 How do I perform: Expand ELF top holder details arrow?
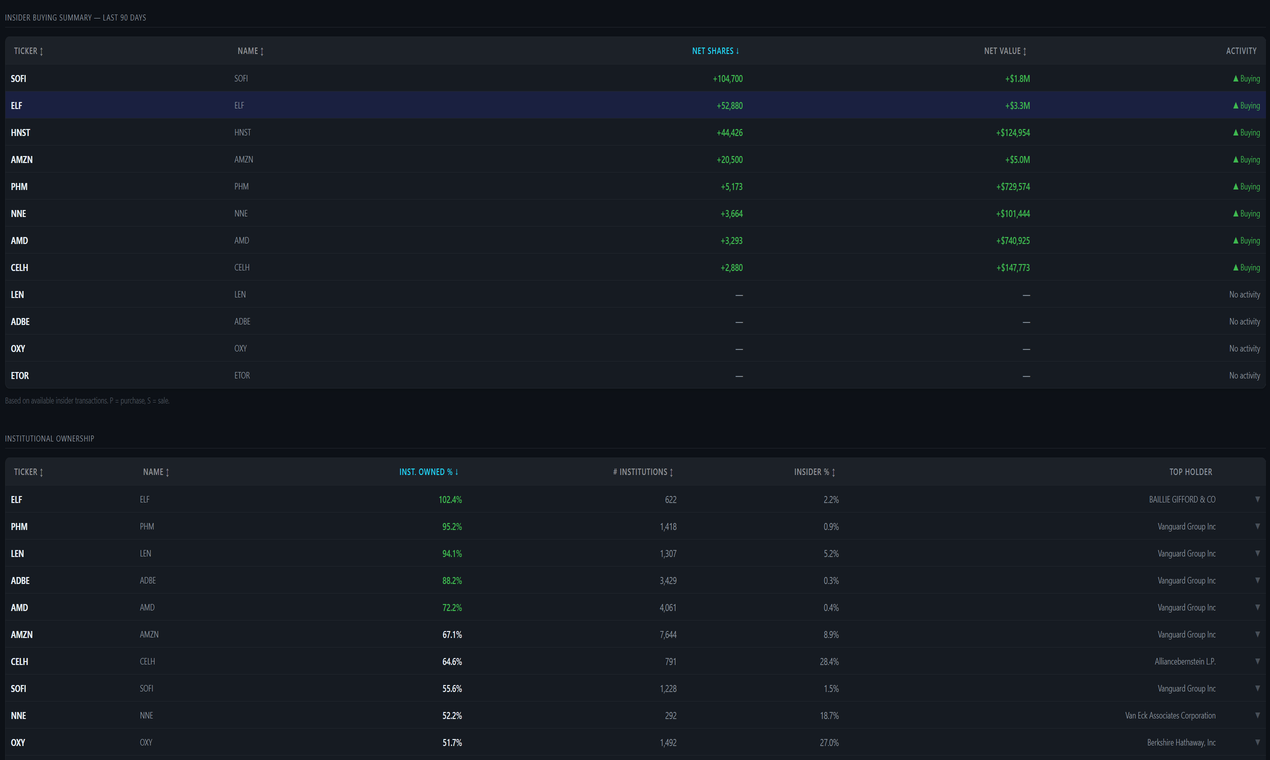pyautogui.click(x=1257, y=499)
